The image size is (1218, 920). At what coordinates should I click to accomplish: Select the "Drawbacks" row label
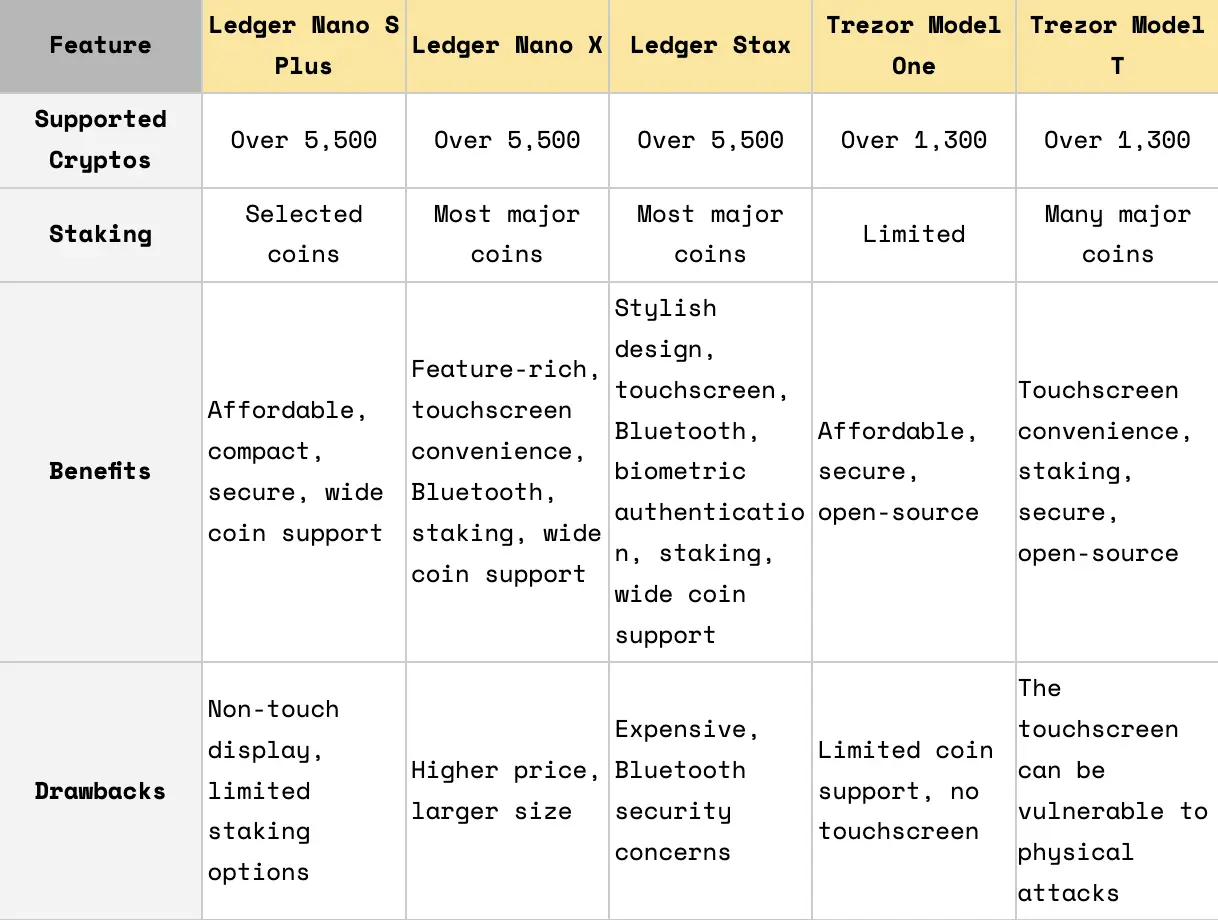pos(100,791)
